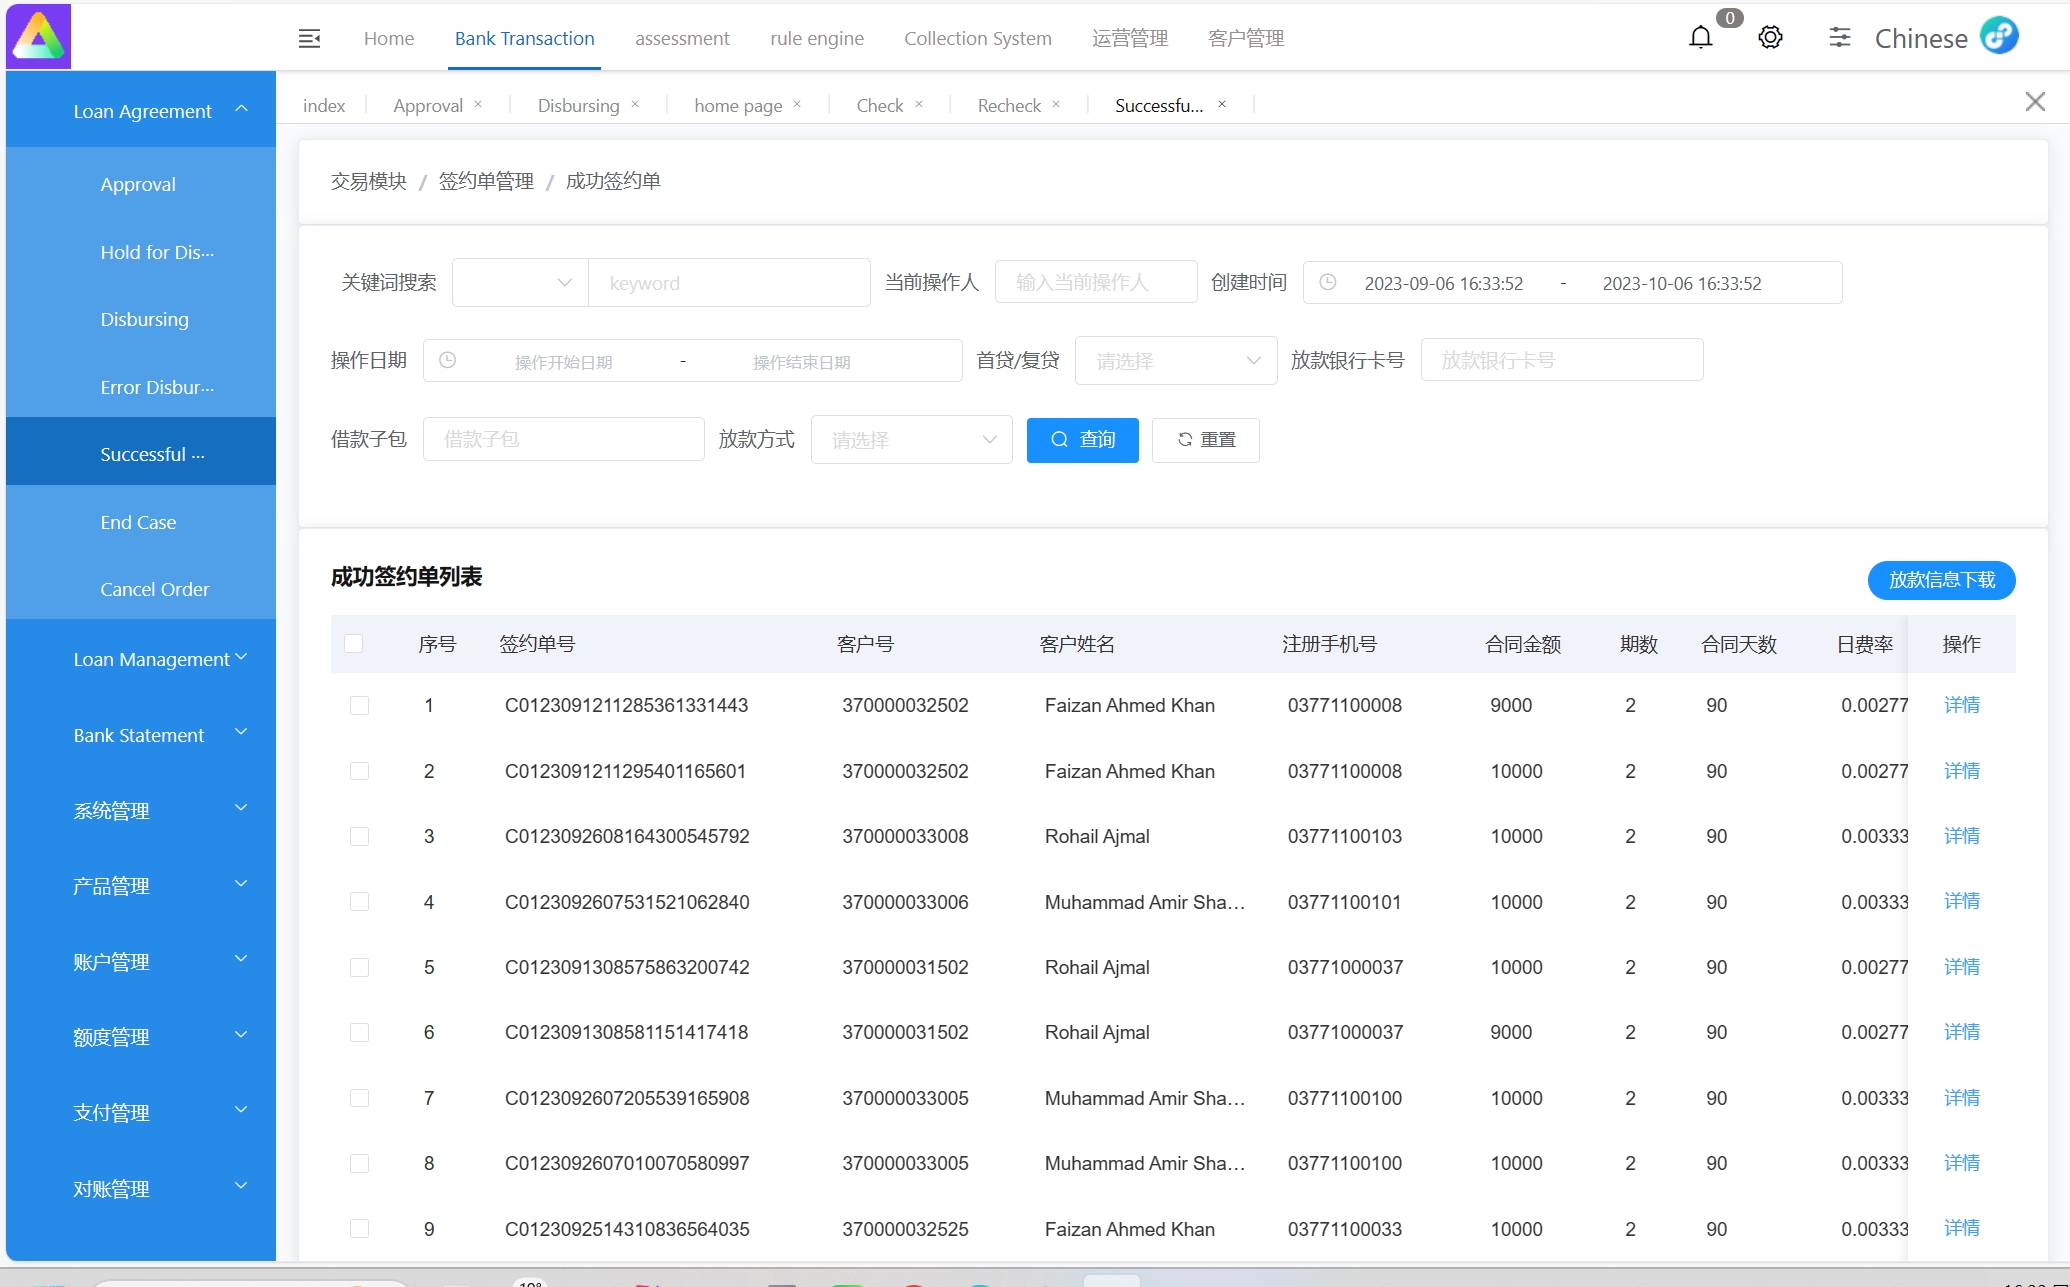The image size is (2070, 1287).
Task: Collapse the sidebar with the hamburger icon
Action: tap(309, 38)
